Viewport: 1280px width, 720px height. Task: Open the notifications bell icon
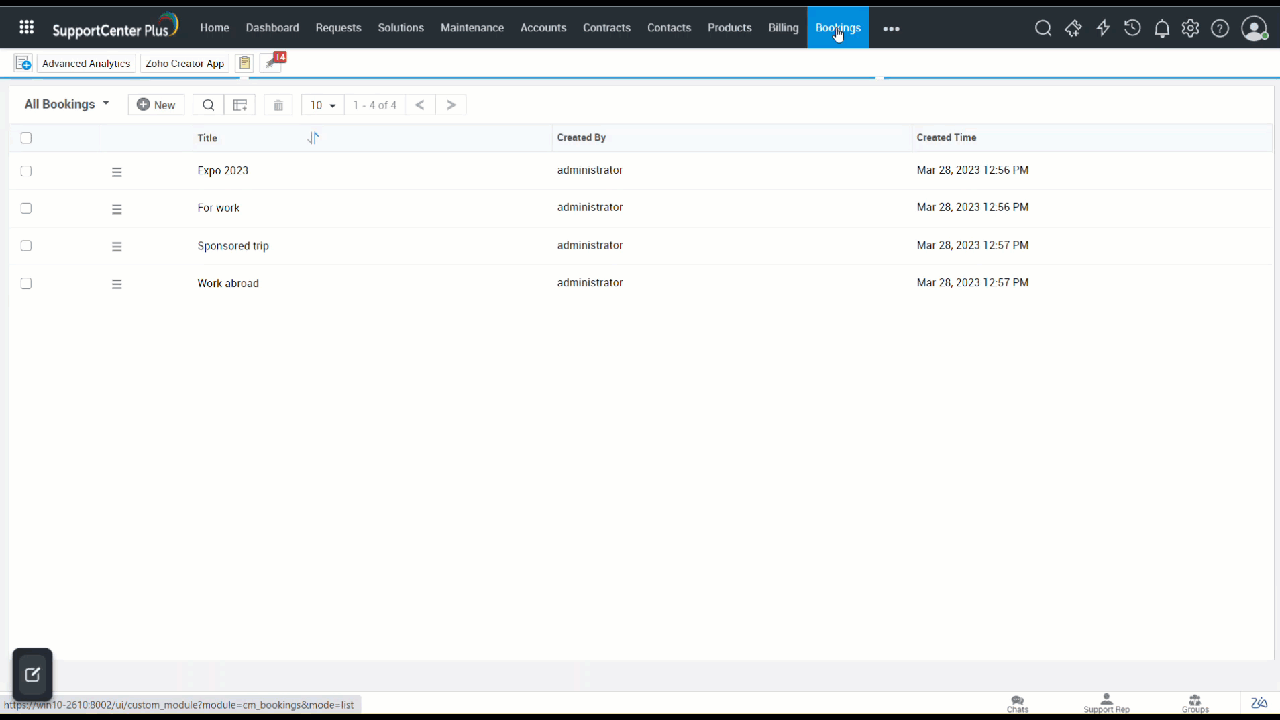click(x=1161, y=28)
